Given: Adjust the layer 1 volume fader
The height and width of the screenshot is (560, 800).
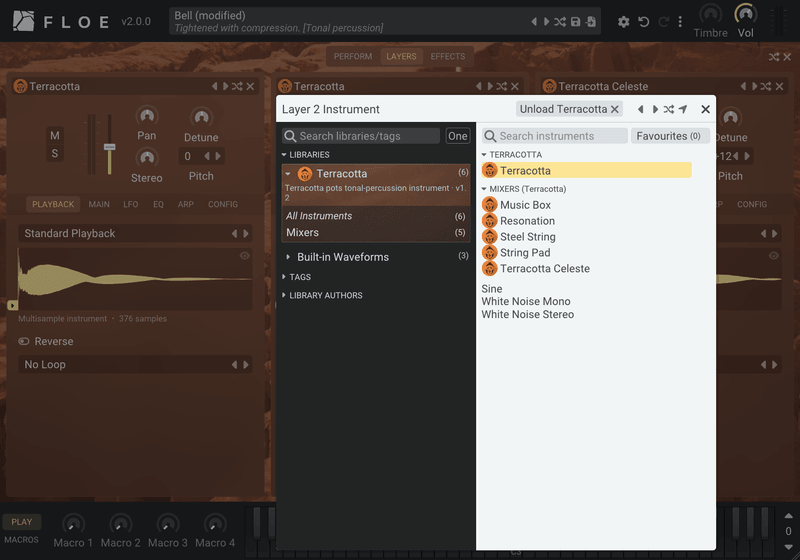Looking at the screenshot, I should click(109, 147).
